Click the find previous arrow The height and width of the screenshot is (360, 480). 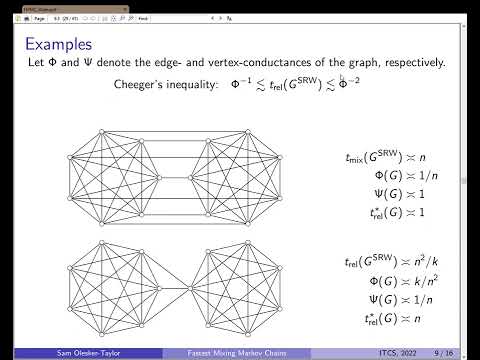[x=213, y=18]
